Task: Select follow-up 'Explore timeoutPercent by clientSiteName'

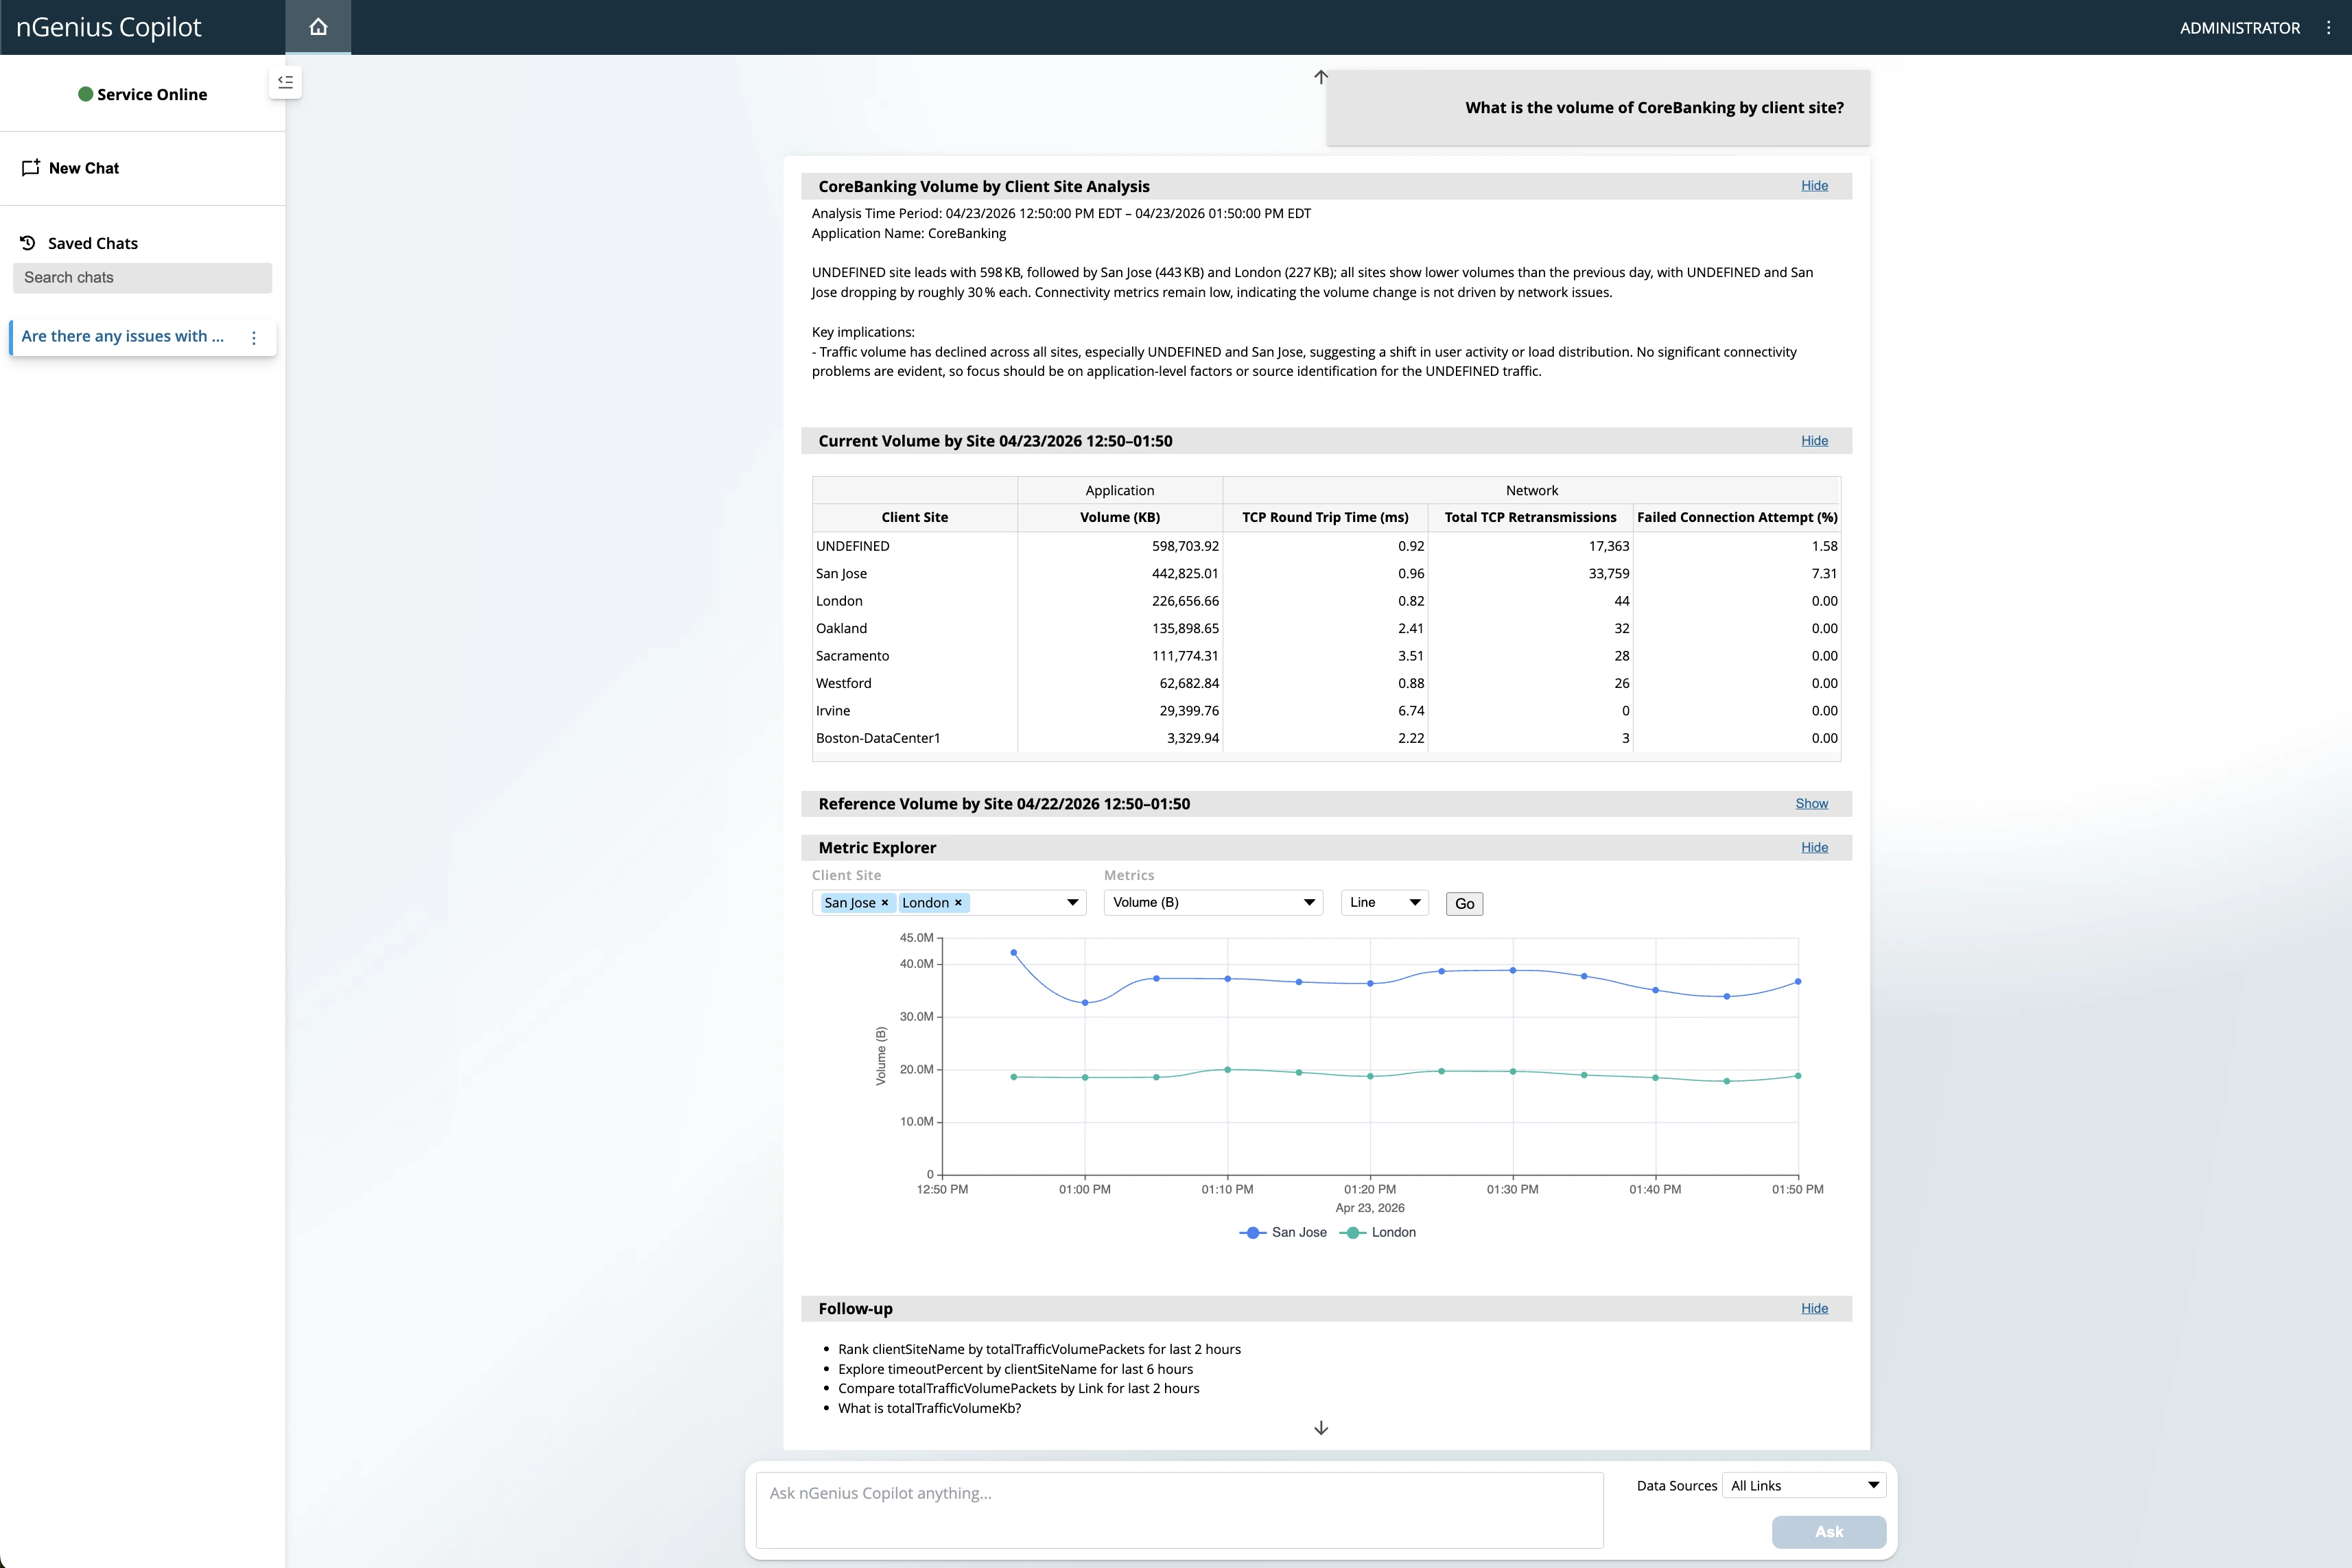Action: click(1015, 1370)
